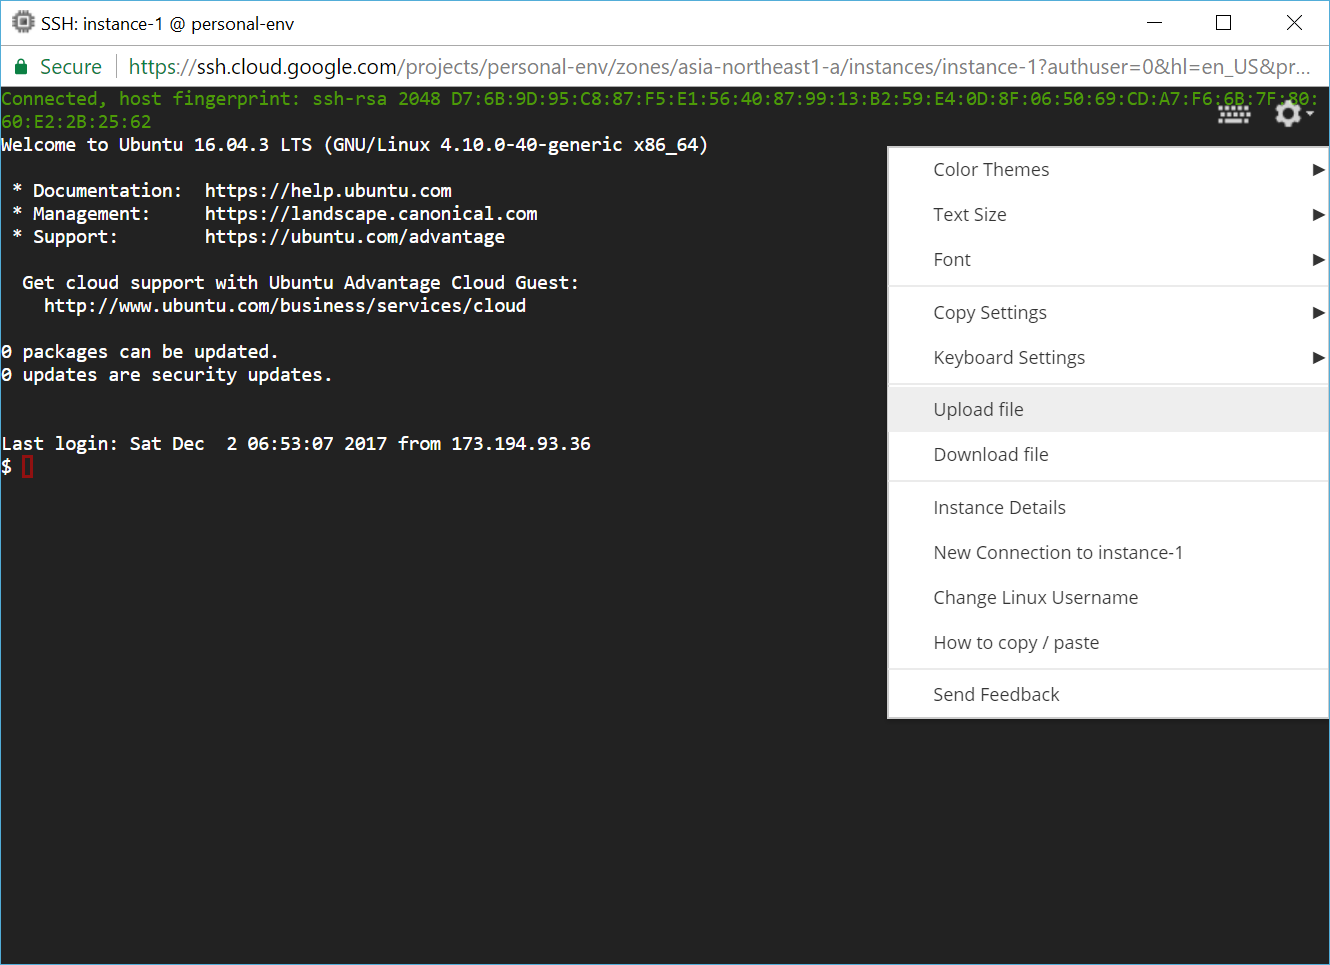Click '0 packages can be updated.' text
This screenshot has width=1330, height=965.
[x=140, y=352]
